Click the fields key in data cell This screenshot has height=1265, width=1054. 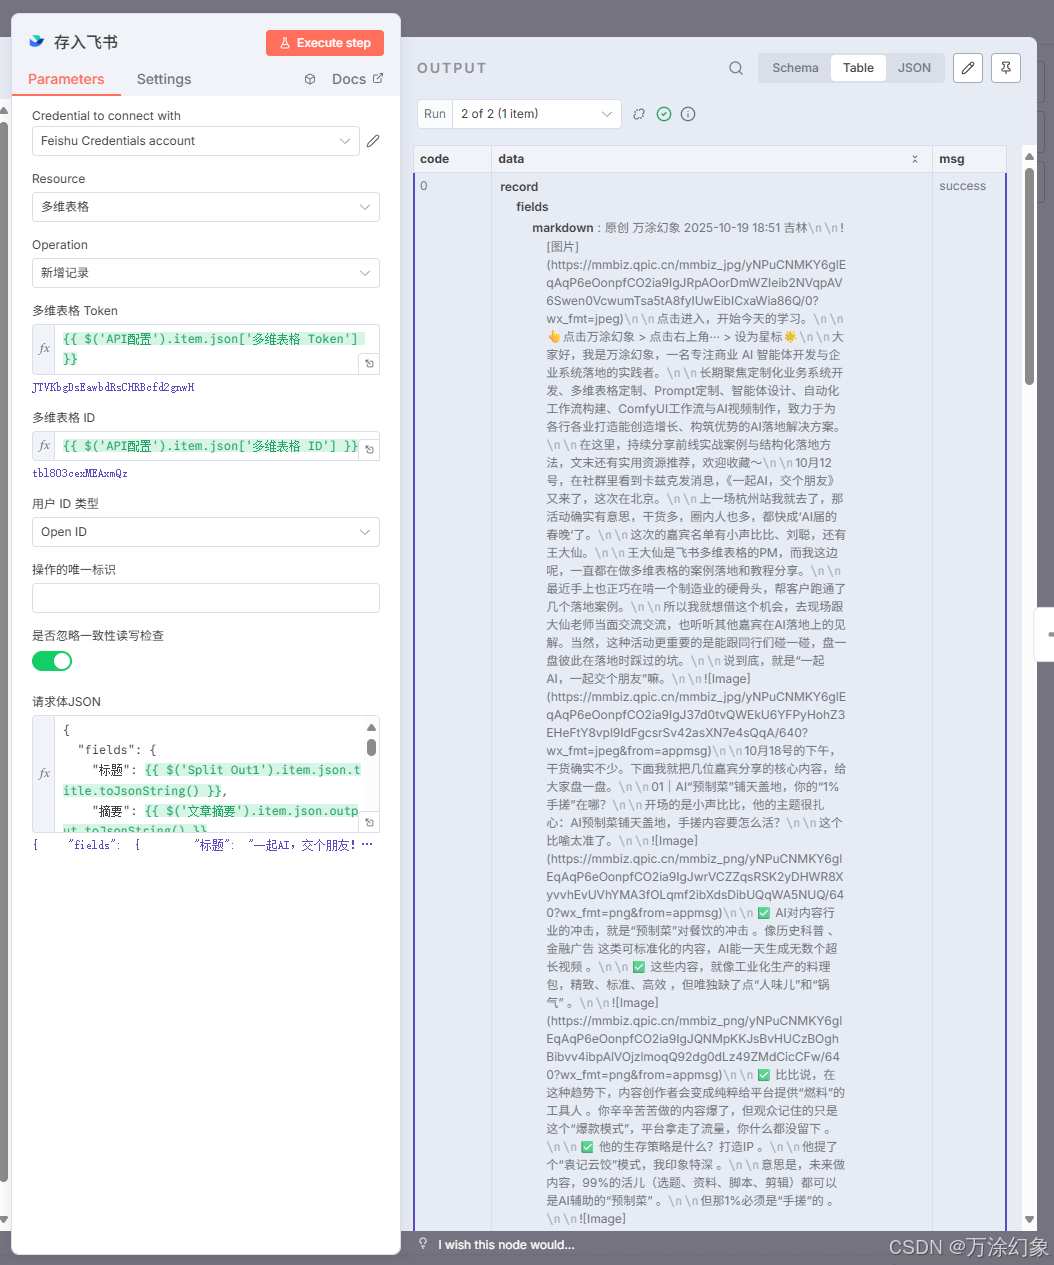532,207
